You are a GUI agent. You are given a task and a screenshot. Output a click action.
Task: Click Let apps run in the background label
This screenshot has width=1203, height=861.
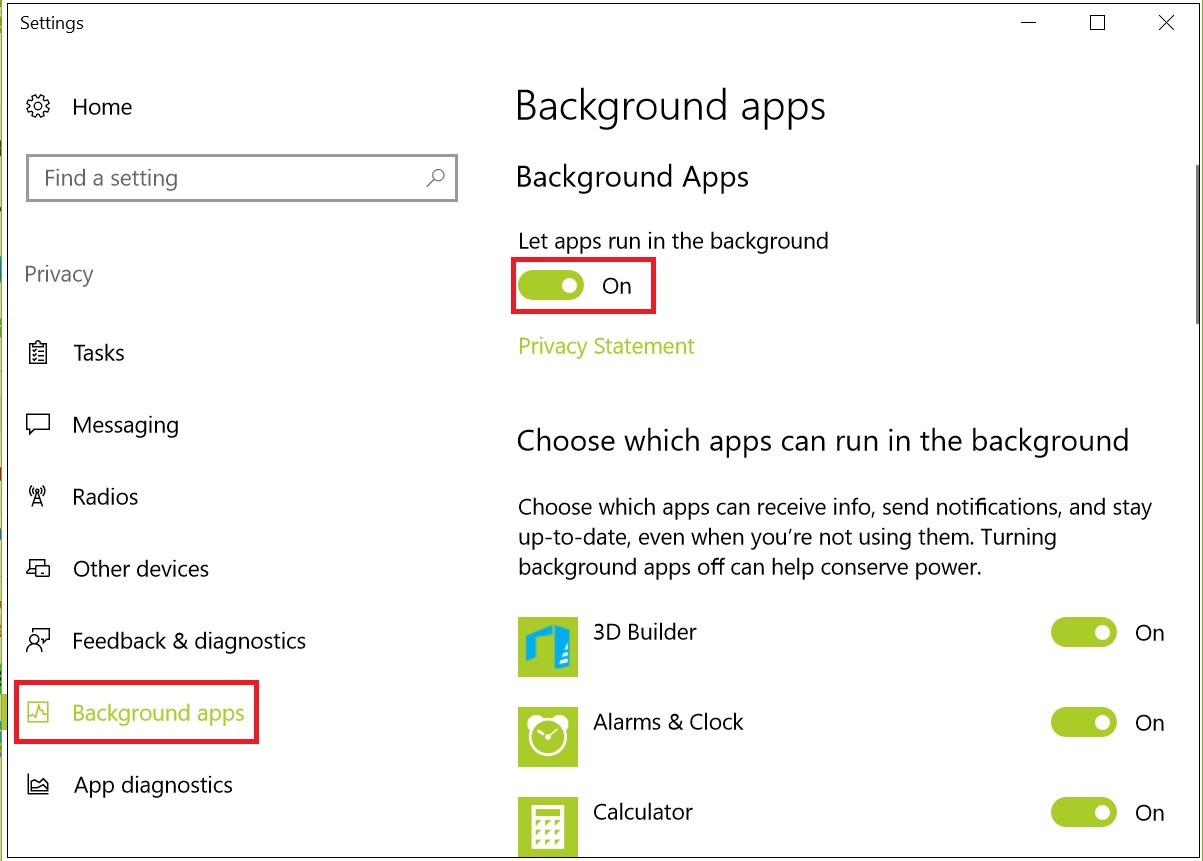point(673,241)
